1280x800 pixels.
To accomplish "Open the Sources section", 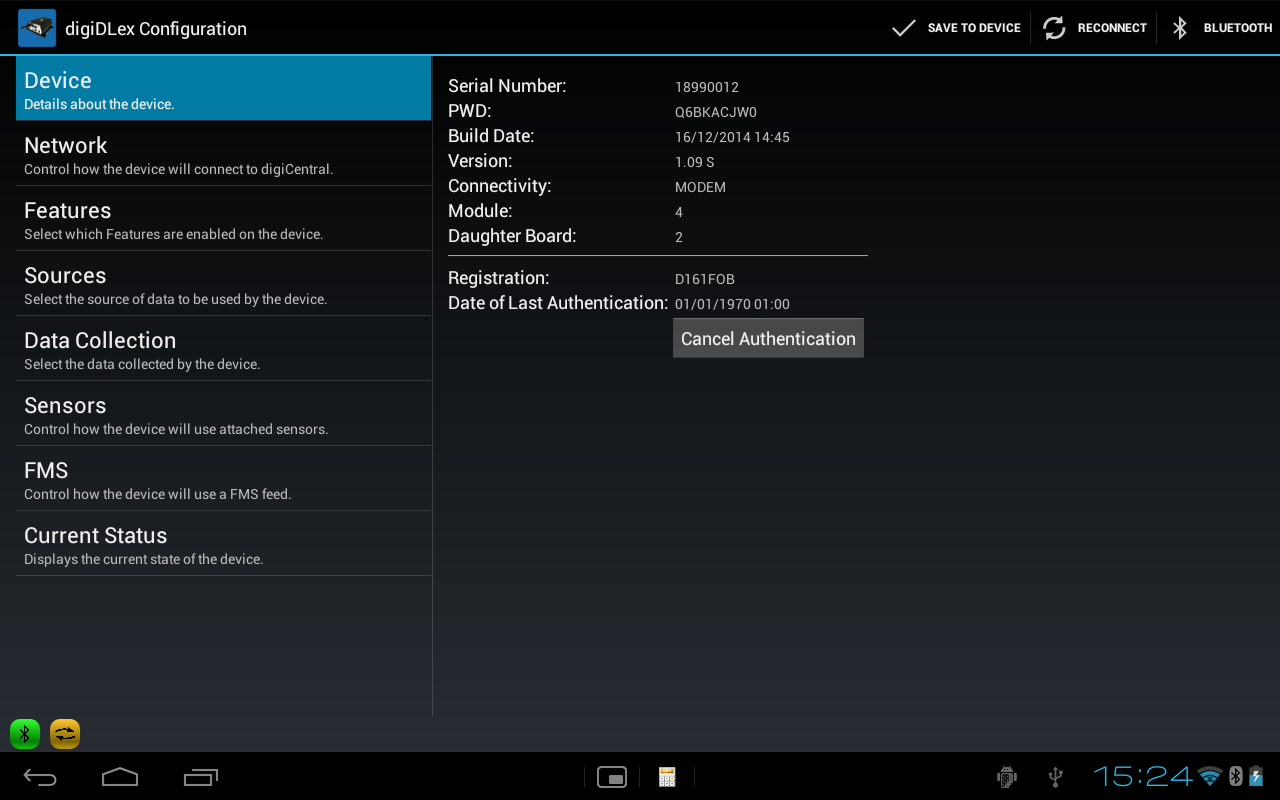I will [223, 284].
